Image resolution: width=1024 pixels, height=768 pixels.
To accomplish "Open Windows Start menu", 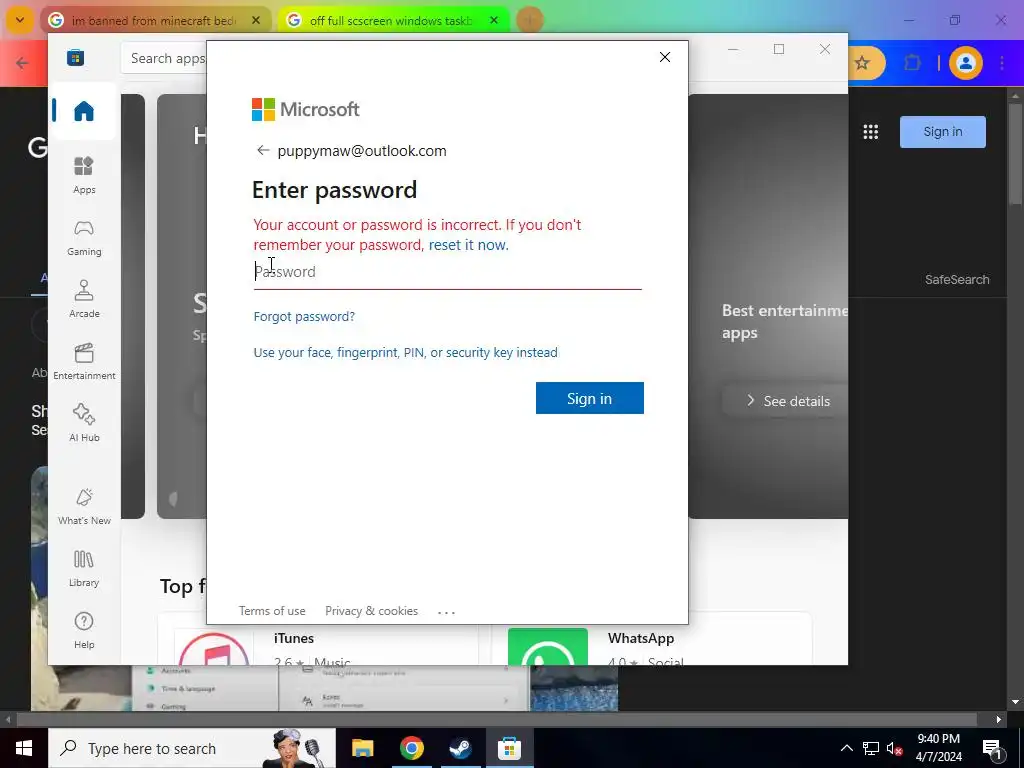I will pyautogui.click(x=24, y=748).
